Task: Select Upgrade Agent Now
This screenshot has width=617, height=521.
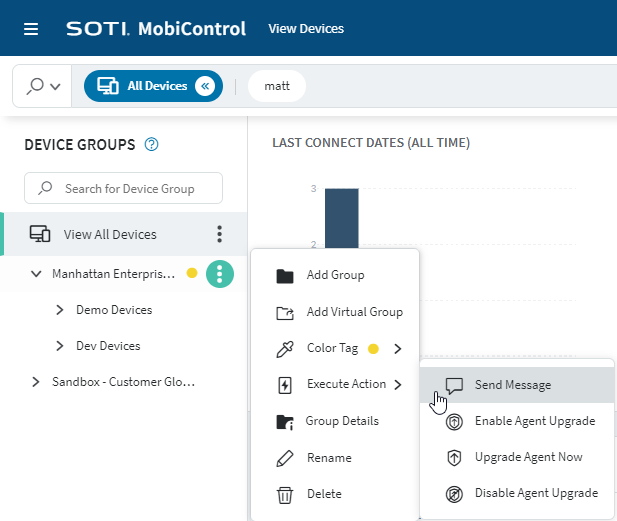Action: tap(528, 457)
